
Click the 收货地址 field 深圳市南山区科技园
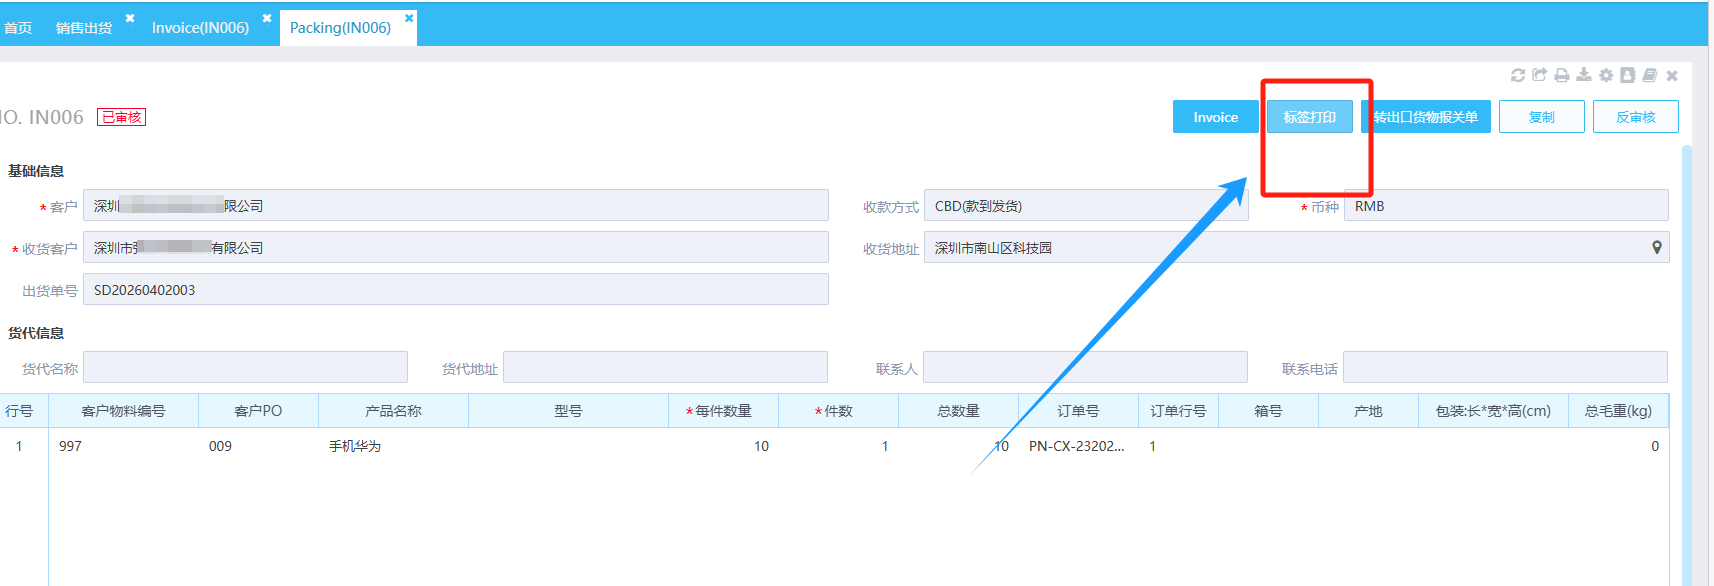pyautogui.click(x=1296, y=247)
